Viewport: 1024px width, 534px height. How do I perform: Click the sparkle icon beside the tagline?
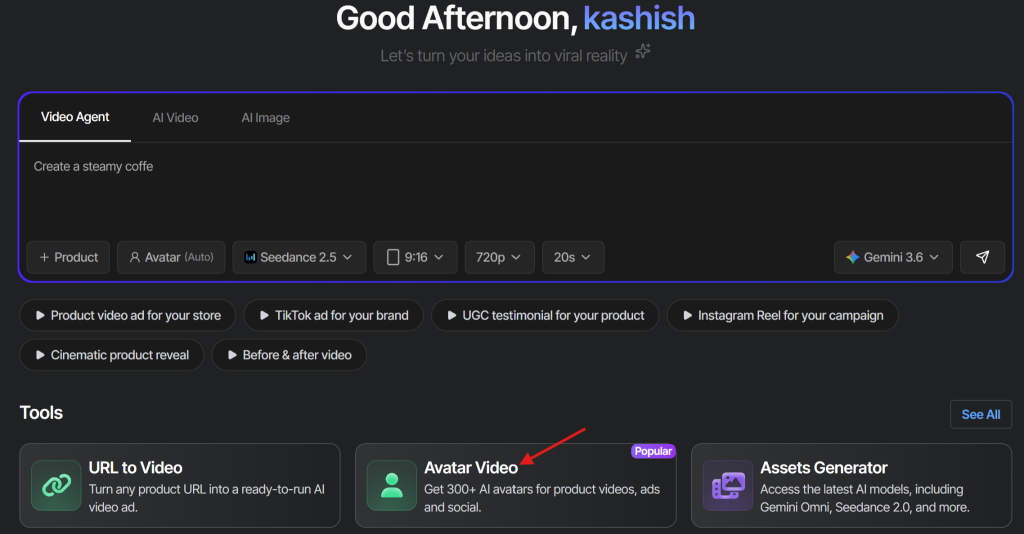click(x=643, y=52)
